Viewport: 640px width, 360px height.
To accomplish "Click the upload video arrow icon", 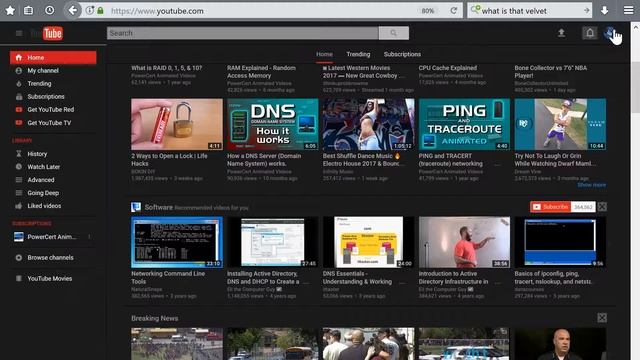I will coord(562,33).
